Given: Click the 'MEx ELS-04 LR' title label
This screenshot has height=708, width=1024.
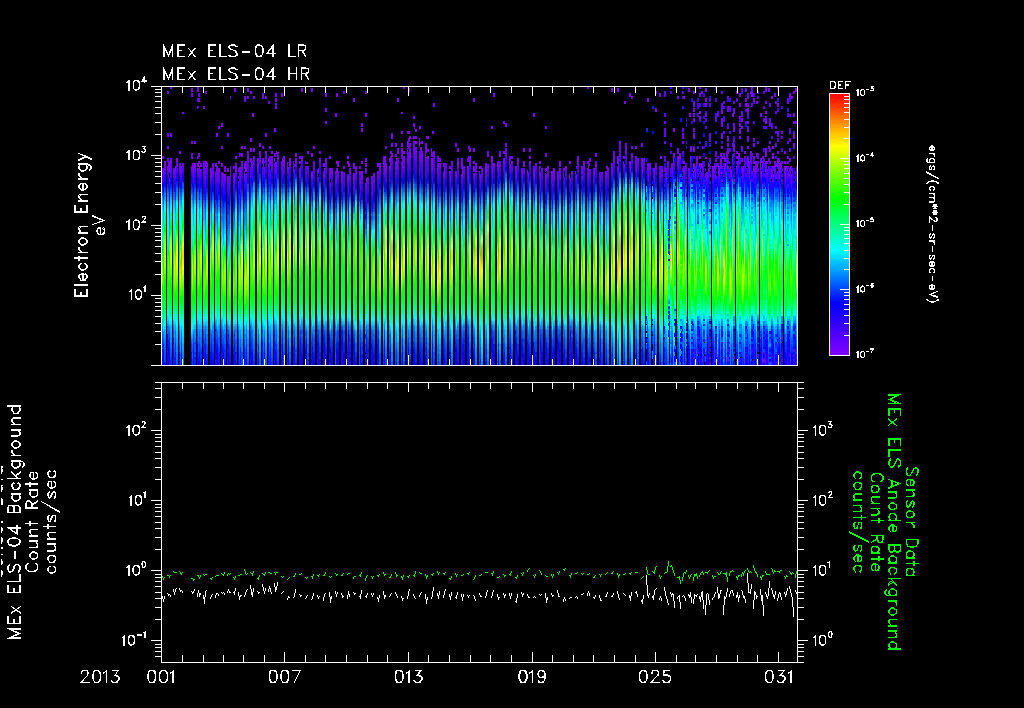Looking at the screenshot, I should 234,51.
